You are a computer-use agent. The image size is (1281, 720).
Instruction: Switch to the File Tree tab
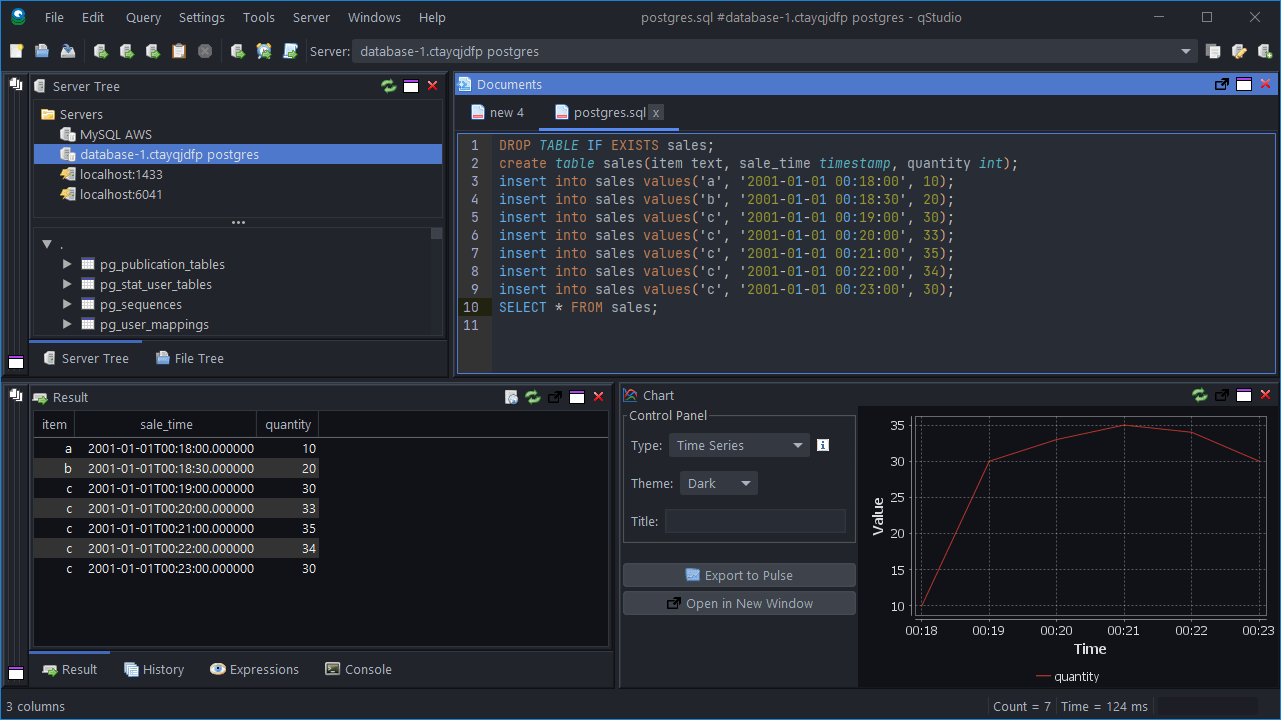tap(190, 358)
